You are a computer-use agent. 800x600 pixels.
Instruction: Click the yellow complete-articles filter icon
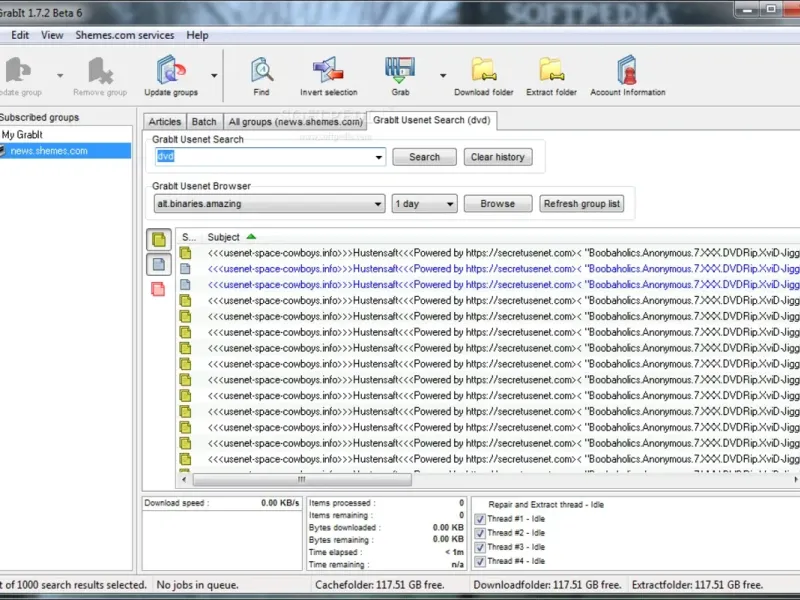pos(159,240)
